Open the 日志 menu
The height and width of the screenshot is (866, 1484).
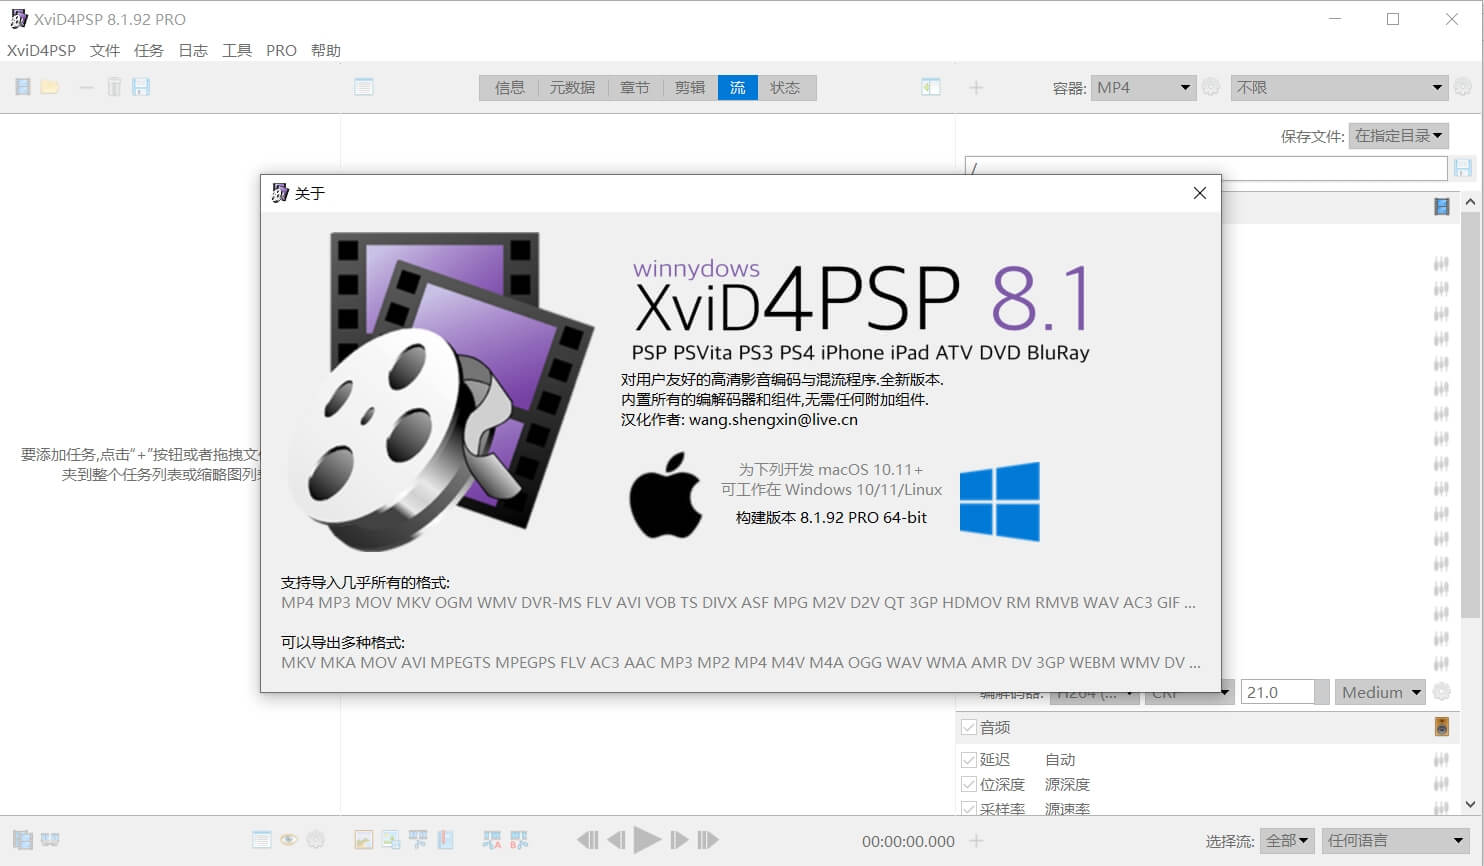pos(193,50)
